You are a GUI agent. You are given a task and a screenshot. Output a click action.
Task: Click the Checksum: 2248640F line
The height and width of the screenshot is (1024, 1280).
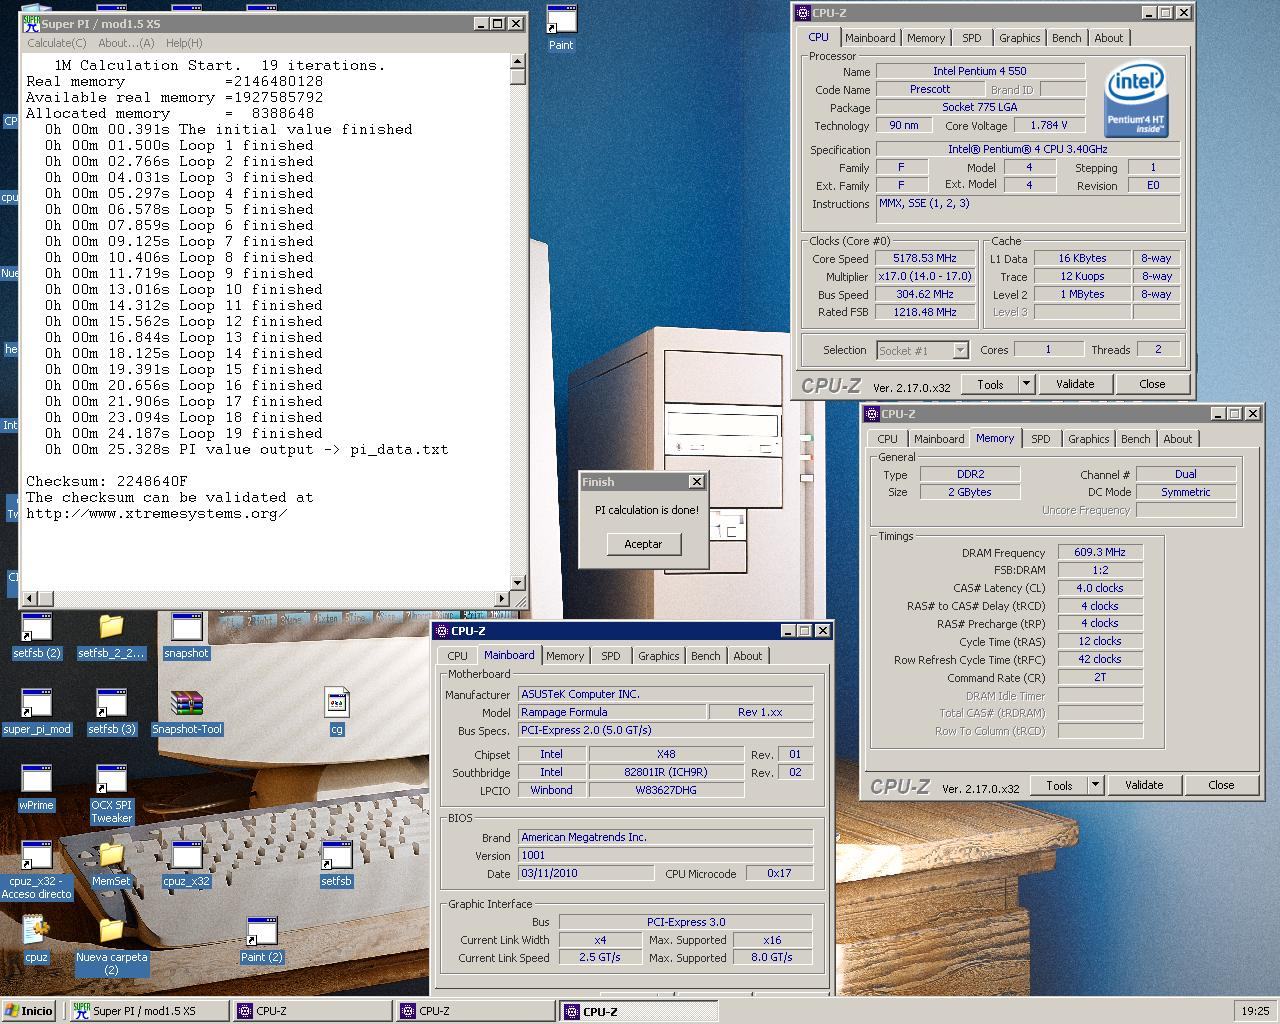click(x=107, y=481)
